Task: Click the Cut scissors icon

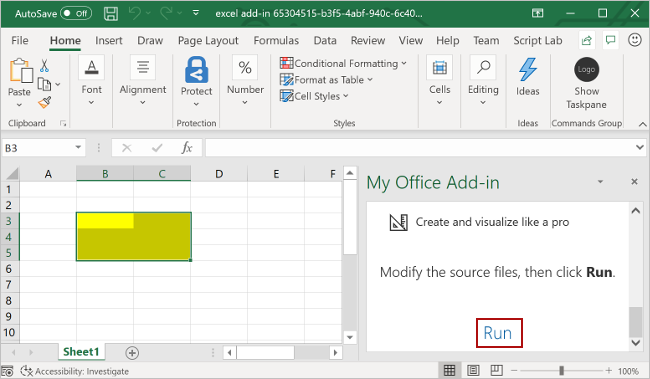Action: point(44,66)
